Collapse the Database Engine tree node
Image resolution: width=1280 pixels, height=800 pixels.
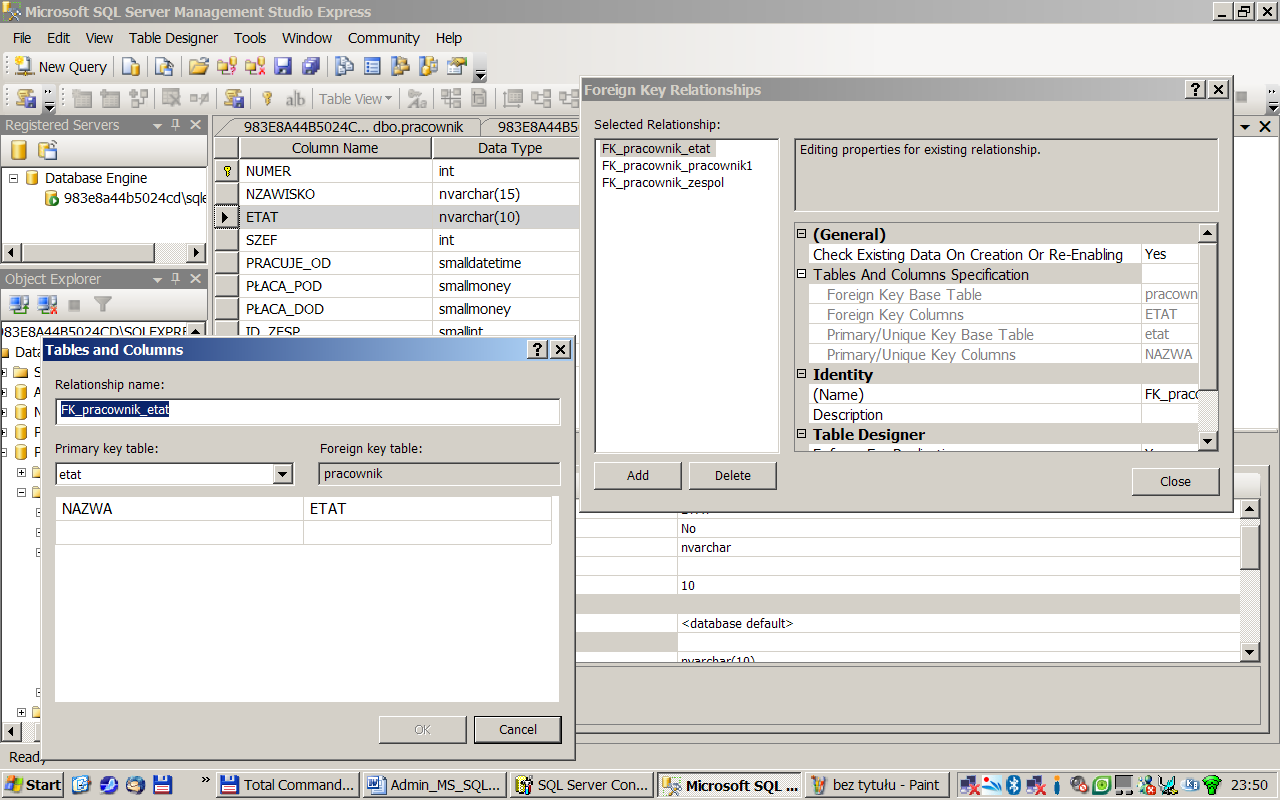tap(14, 178)
